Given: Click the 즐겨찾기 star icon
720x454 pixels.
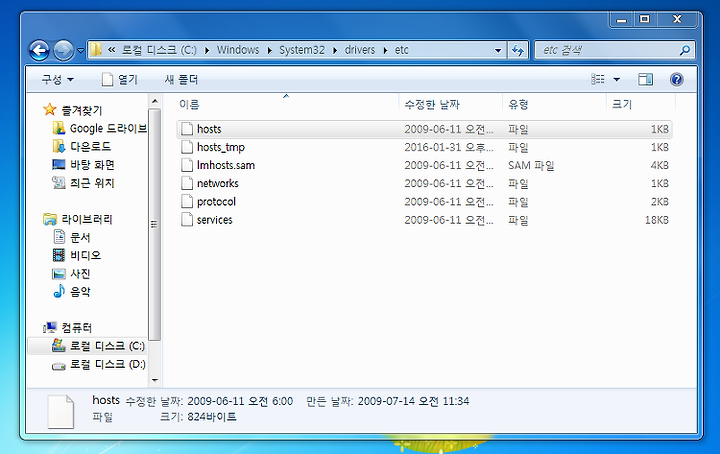Looking at the screenshot, I should pyautogui.click(x=50, y=109).
